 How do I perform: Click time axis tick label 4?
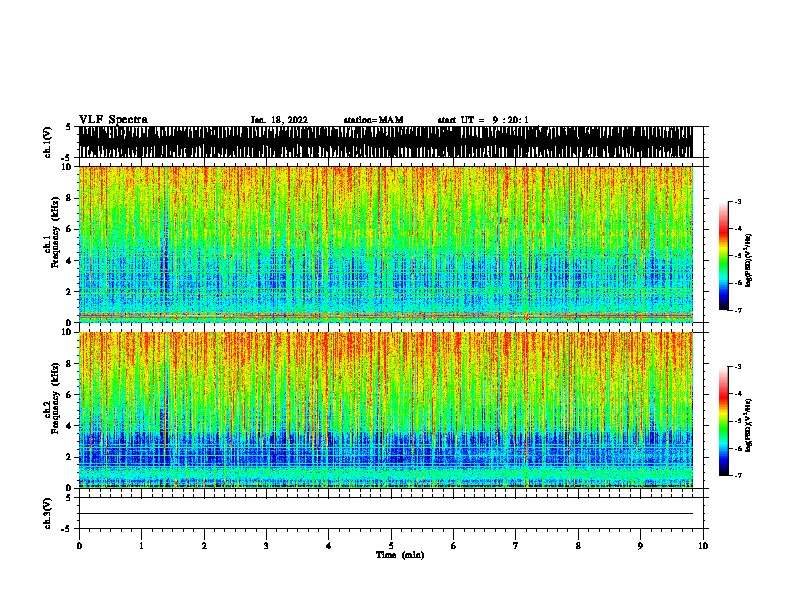[x=329, y=546]
